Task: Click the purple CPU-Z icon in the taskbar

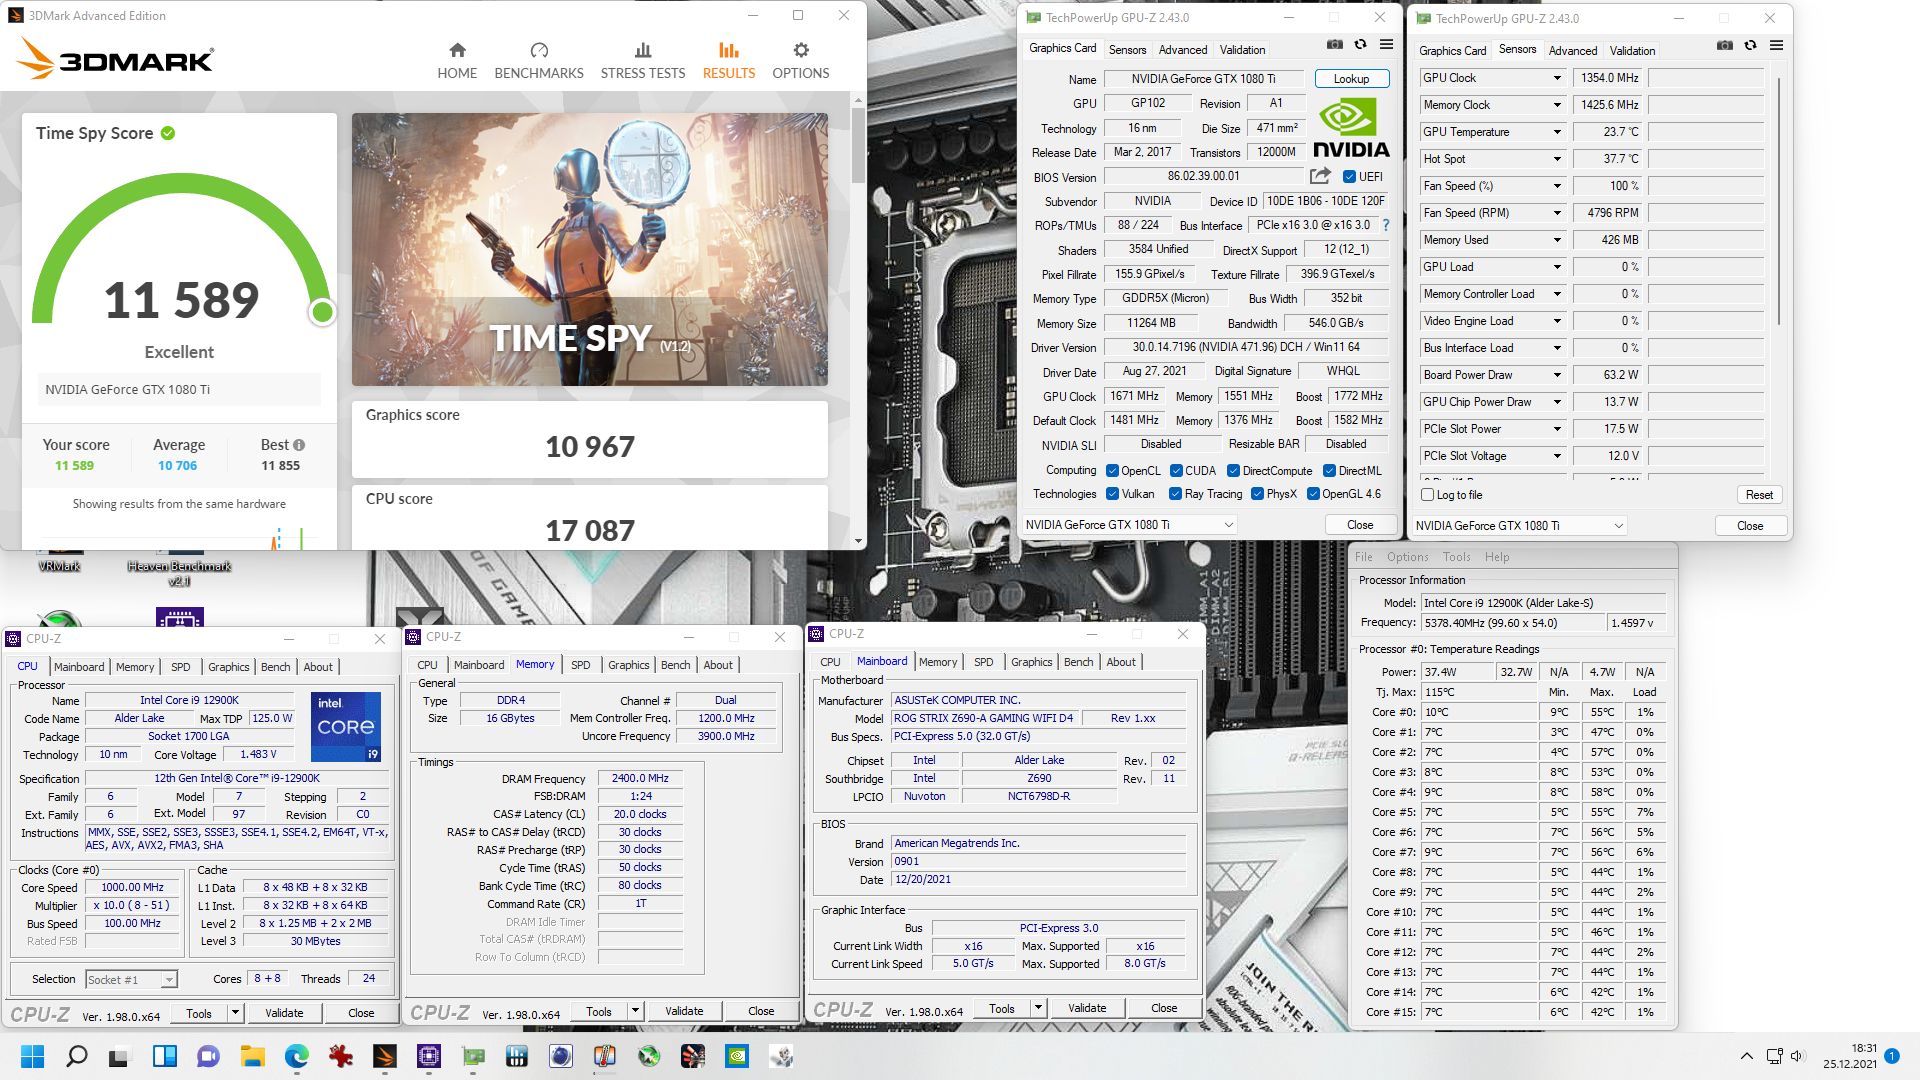Action: click(429, 1056)
